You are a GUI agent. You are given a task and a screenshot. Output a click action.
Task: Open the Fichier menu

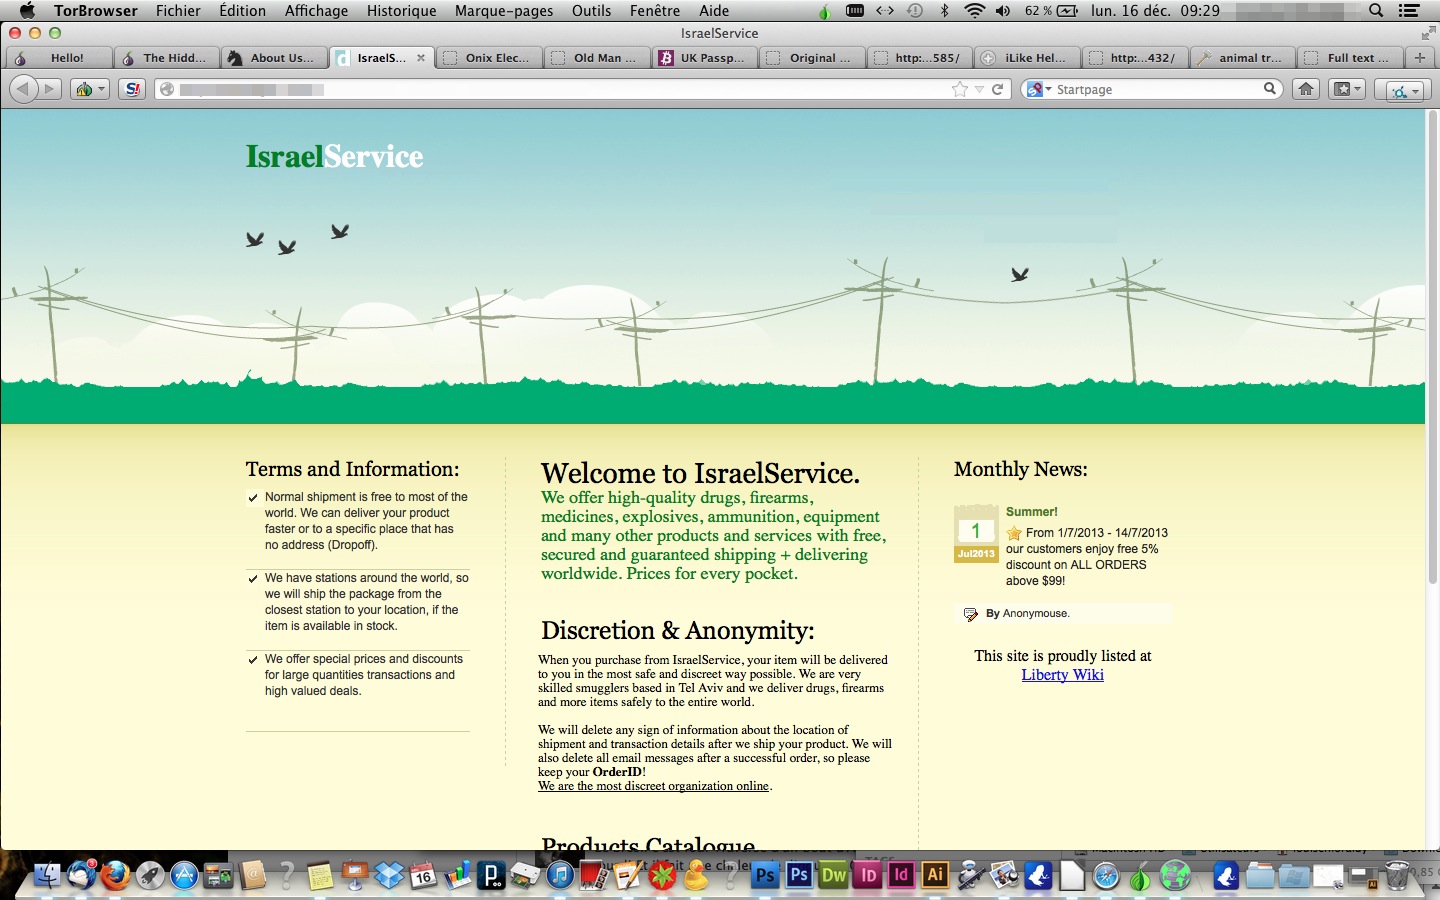point(178,11)
